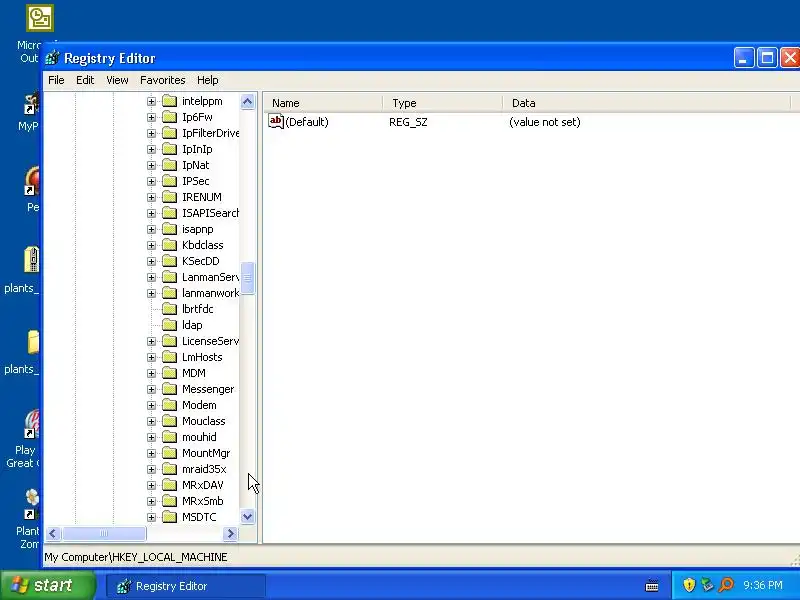800x600 pixels.
Task: Click the Registry Editor taskbar button
Action: (186, 586)
